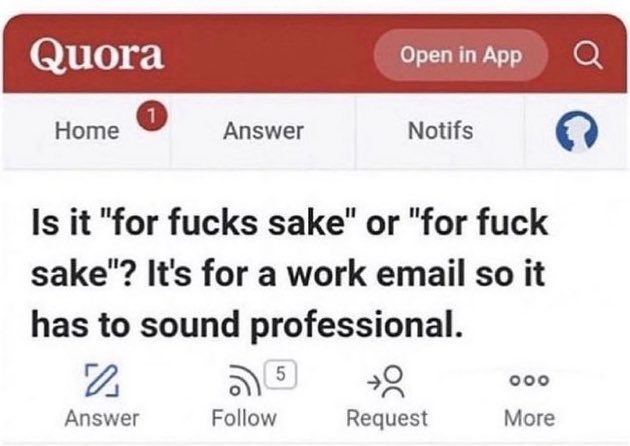Click the Follow text label
The width and height of the screenshot is (630, 446).
pyautogui.click(x=245, y=418)
